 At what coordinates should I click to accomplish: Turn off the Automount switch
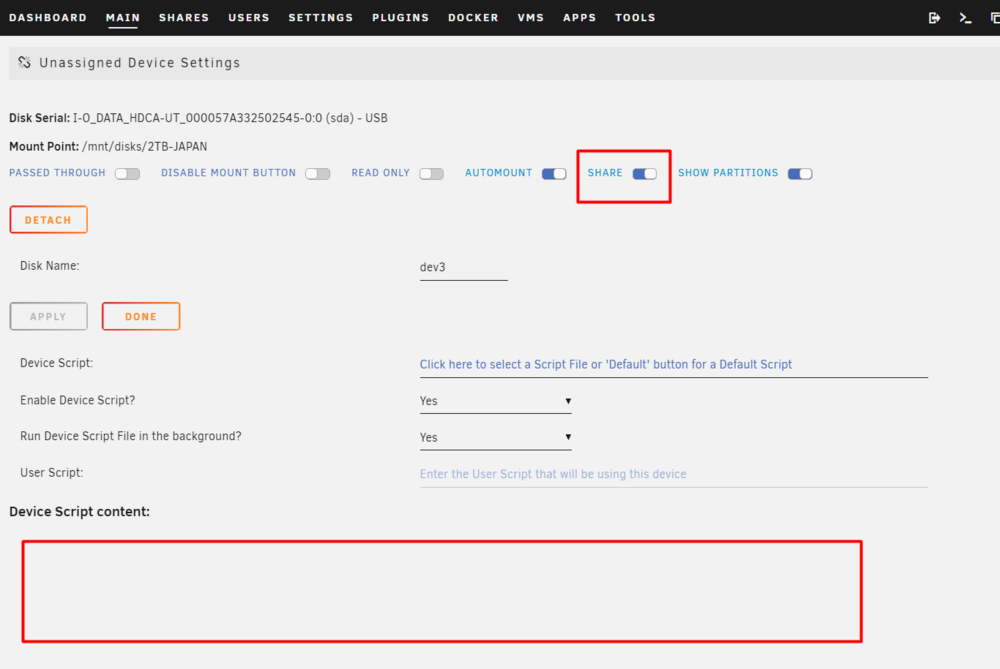(x=554, y=173)
